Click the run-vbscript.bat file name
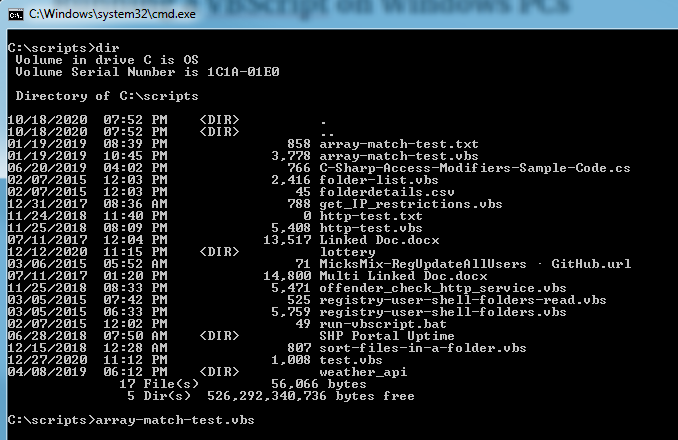Image resolution: width=678 pixels, height=440 pixels. click(383, 324)
